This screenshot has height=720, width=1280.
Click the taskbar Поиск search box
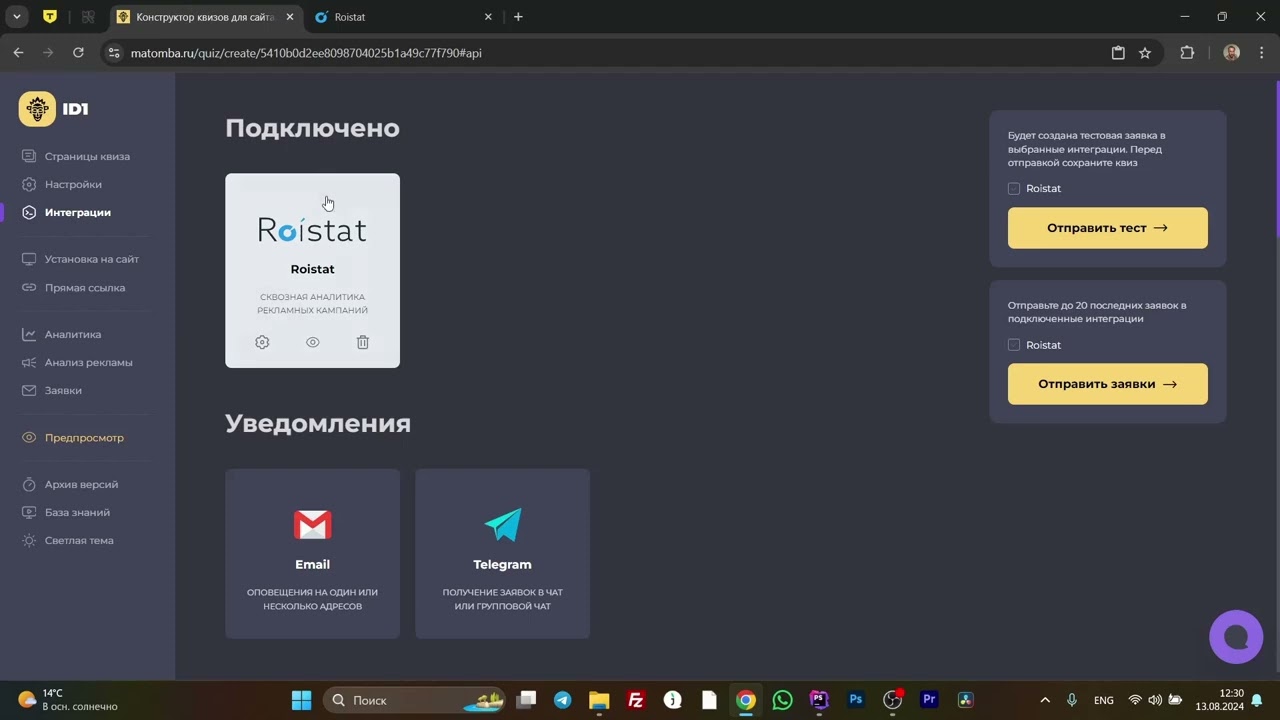point(414,700)
